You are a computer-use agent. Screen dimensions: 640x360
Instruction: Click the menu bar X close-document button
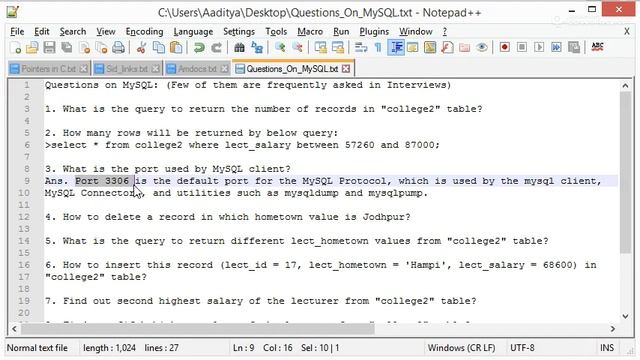point(627,31)
